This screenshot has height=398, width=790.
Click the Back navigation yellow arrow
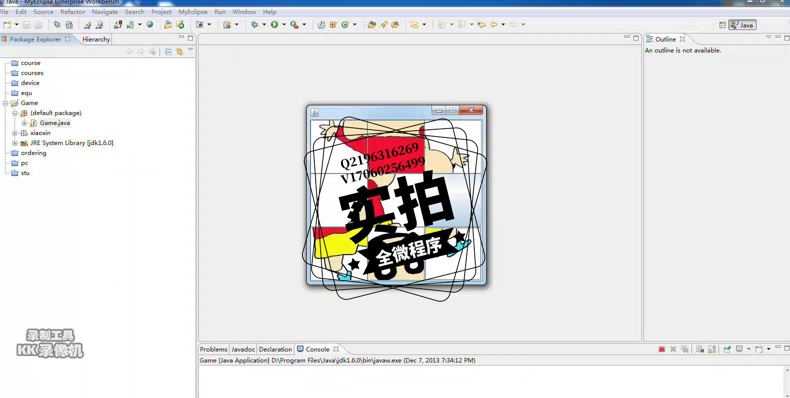point(494,25)
